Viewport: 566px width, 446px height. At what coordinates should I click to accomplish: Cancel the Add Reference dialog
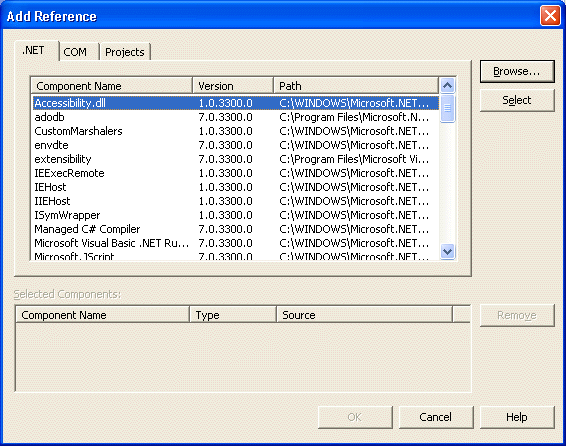pyautogui.click(x=436, y=417)
